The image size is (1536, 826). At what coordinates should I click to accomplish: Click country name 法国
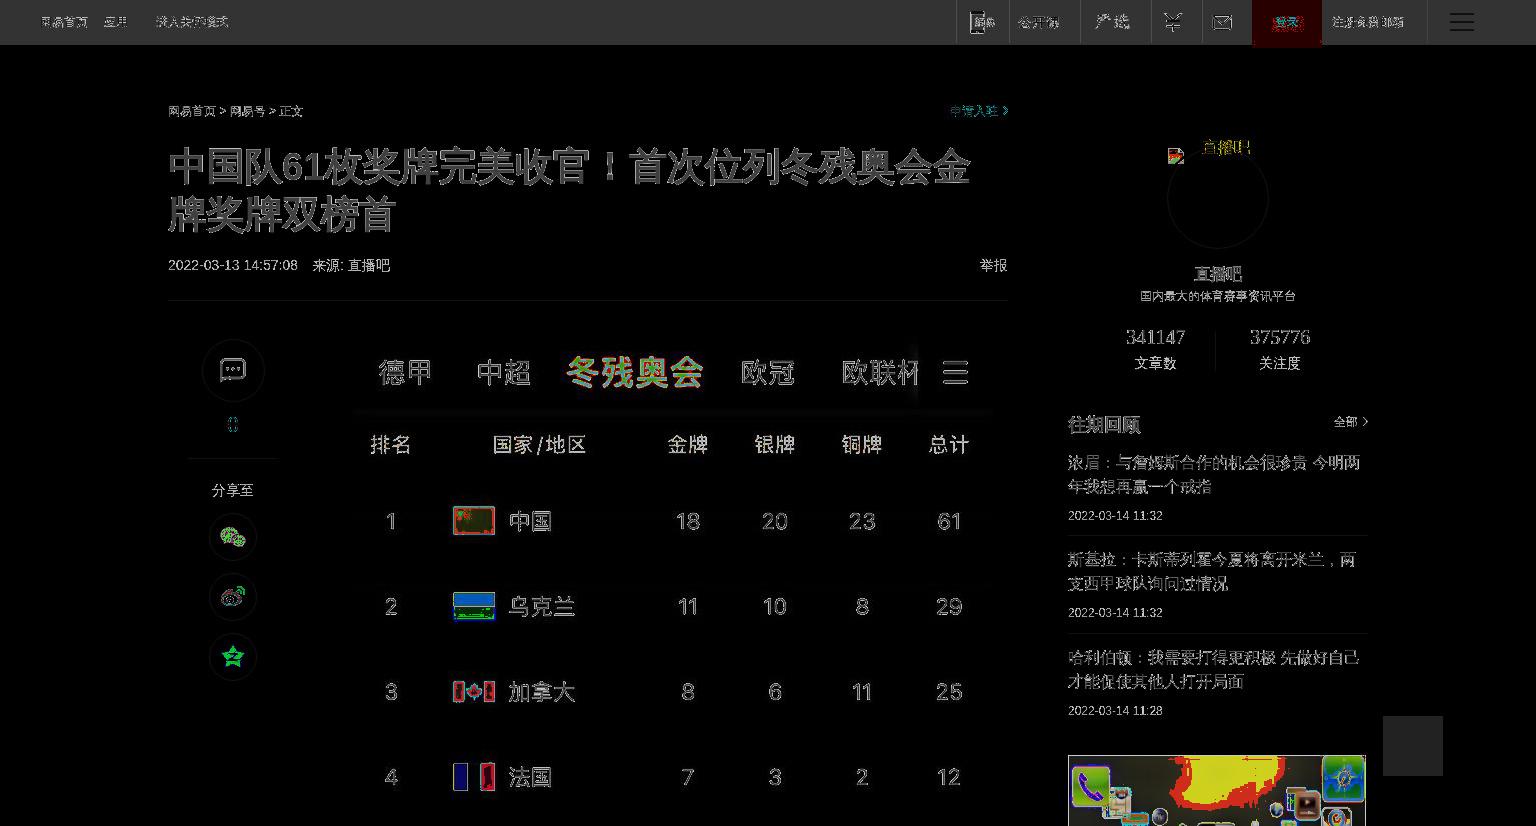click(x=530, y=777)
